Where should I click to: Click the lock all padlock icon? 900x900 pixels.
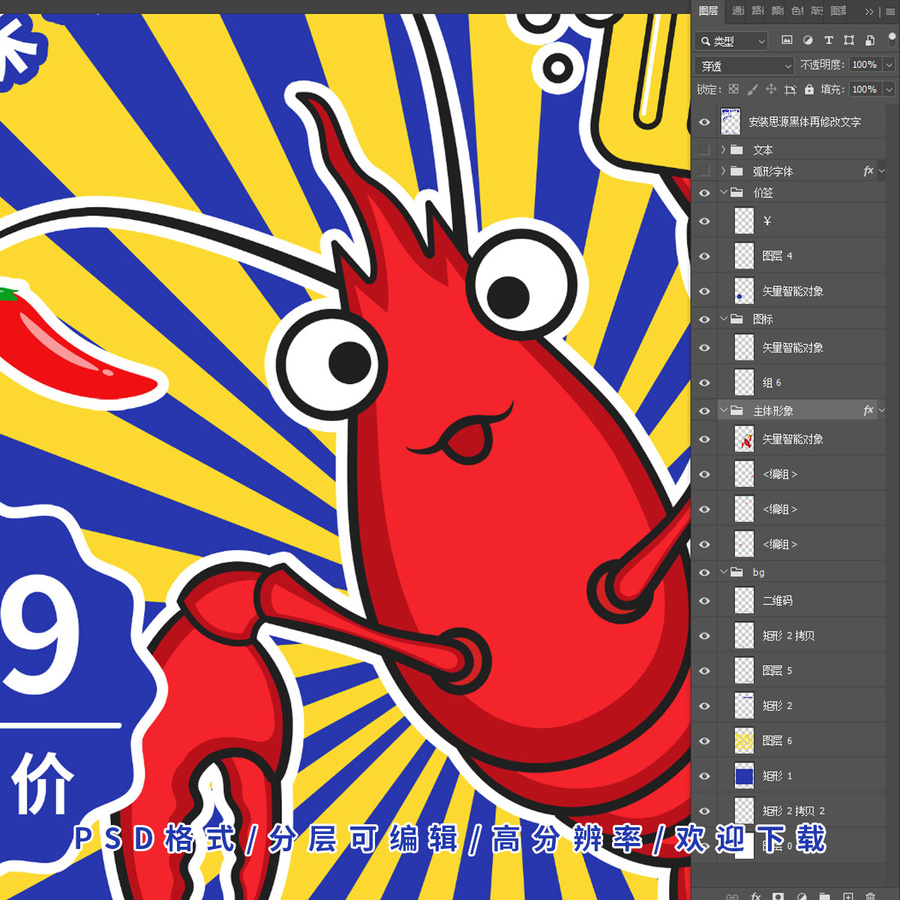[809, 89]
